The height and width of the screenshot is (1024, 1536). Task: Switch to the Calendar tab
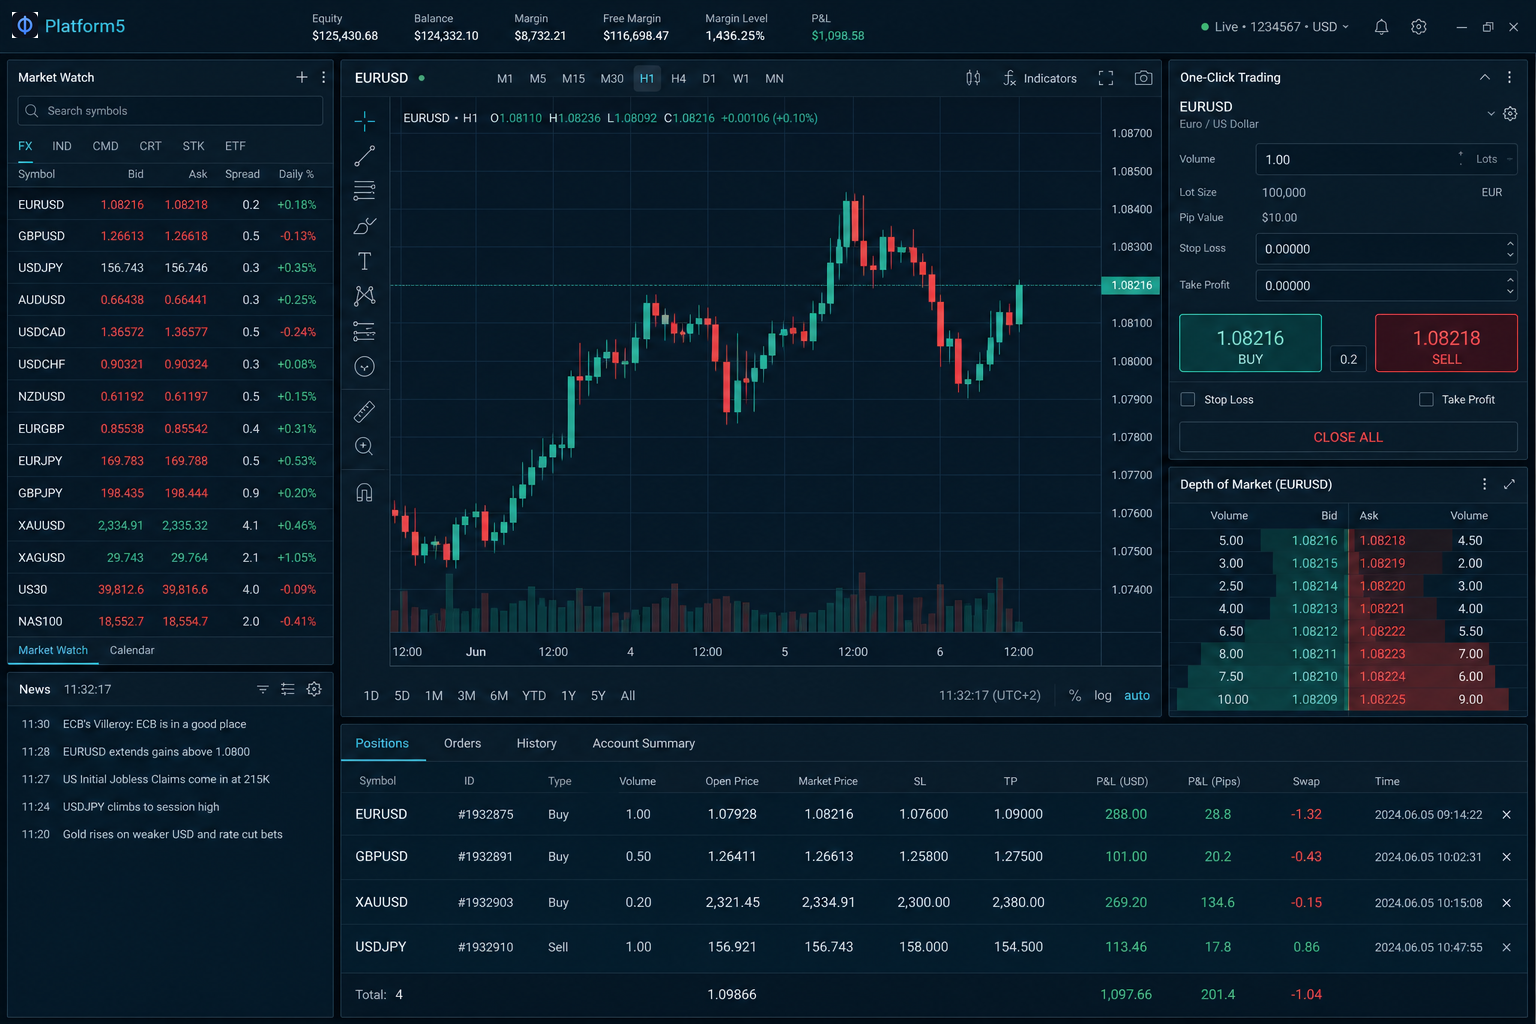click(x=132, y=650)
